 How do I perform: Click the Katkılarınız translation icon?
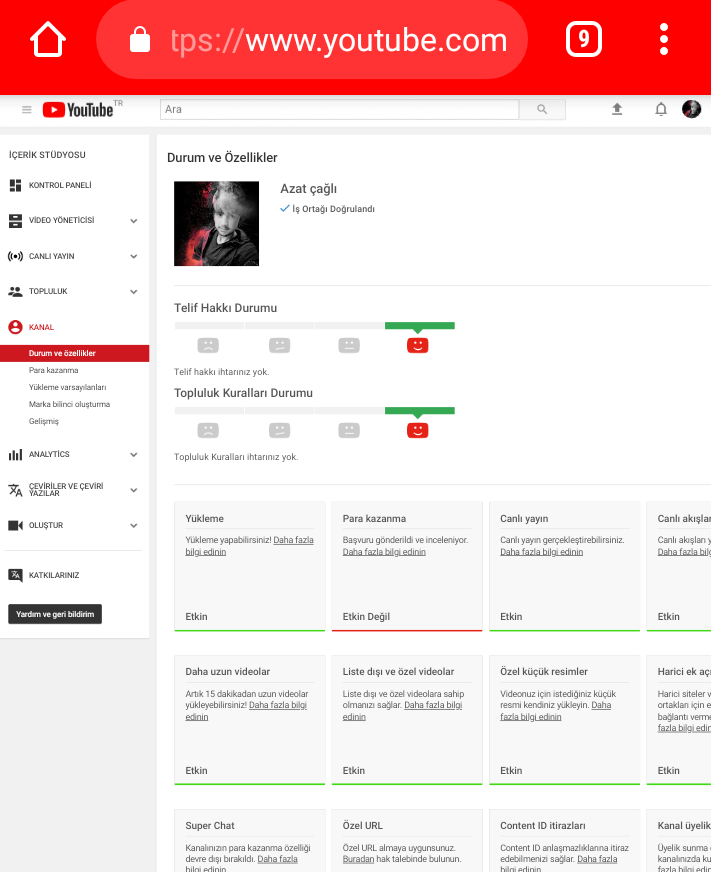[16, 575]
